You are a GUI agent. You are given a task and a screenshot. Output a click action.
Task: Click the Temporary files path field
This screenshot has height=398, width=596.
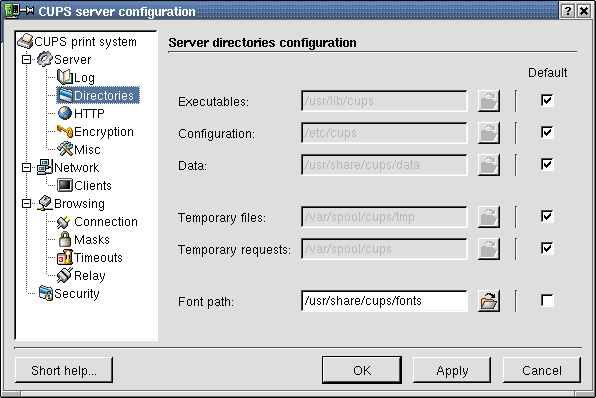point(384,217)
